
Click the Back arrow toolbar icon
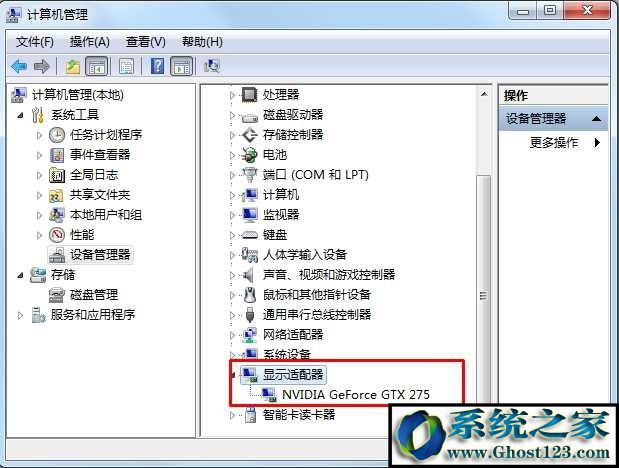click(19, 66)
